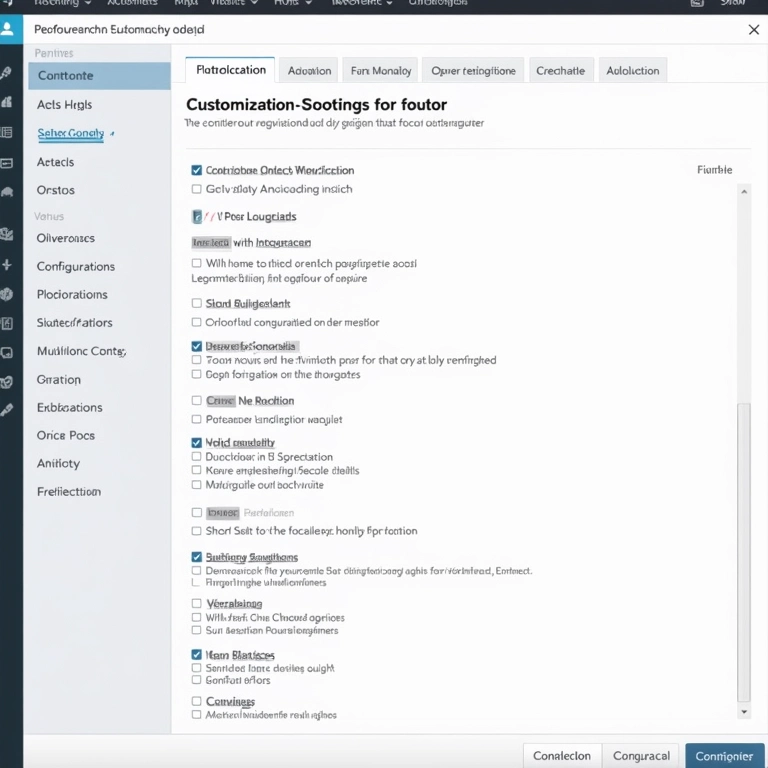Select Plociorations in the sidebar

pos(72,294)
